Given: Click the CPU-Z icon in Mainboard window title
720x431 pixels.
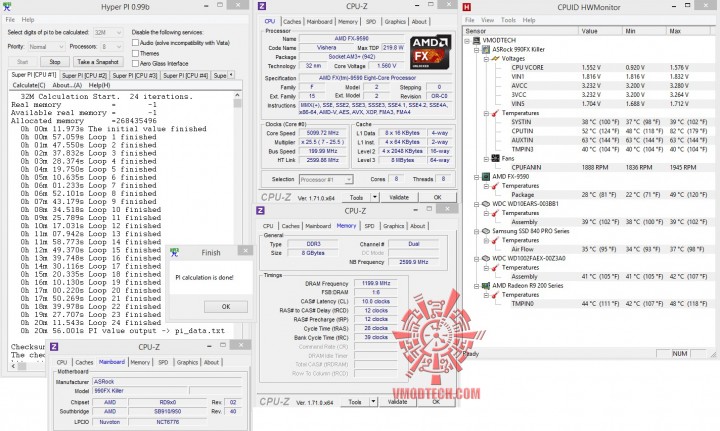Looking at the screenshot, I should tap(54, 347).
